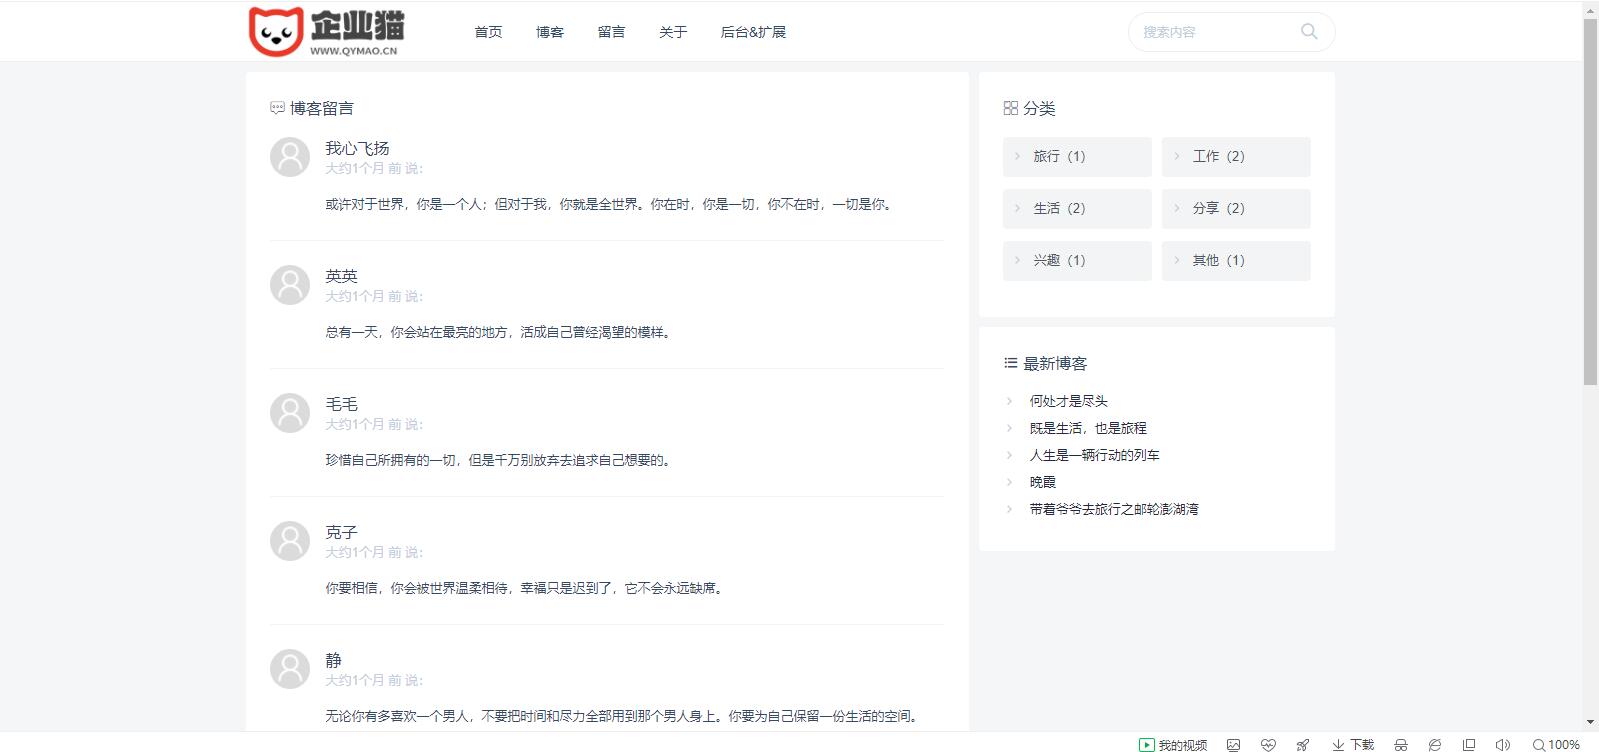
Task: Expand the 旅行 (1) category
Action: coord(1077,157)
